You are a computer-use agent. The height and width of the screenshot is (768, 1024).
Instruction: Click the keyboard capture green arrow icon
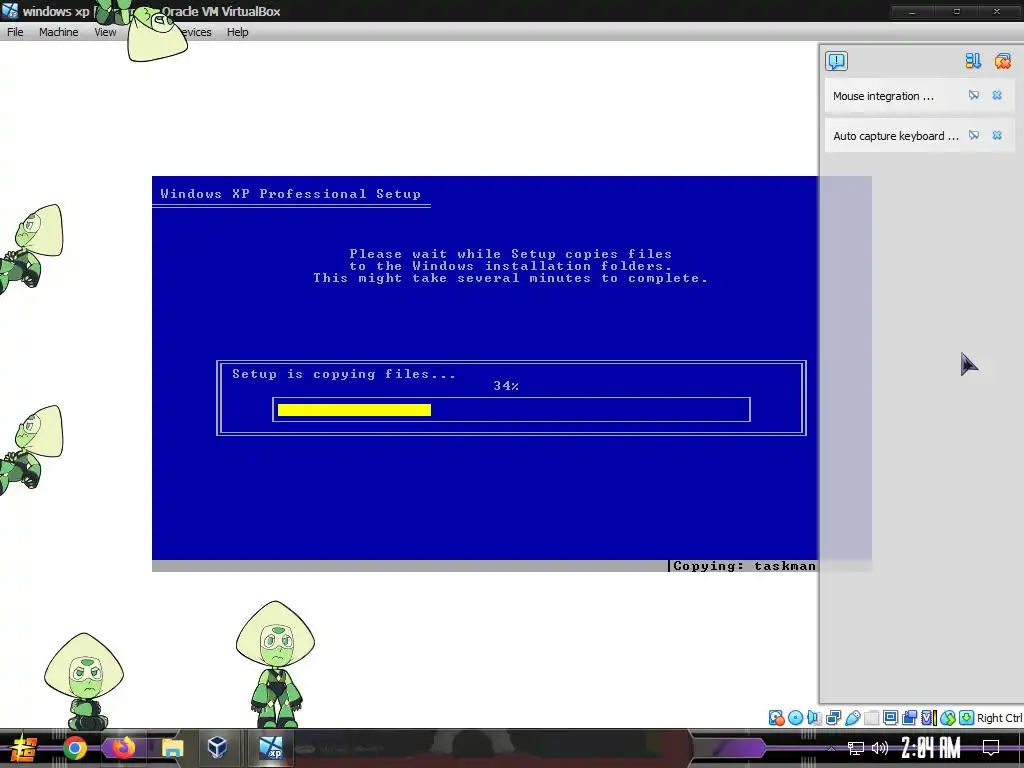click(x=967, y=718)
